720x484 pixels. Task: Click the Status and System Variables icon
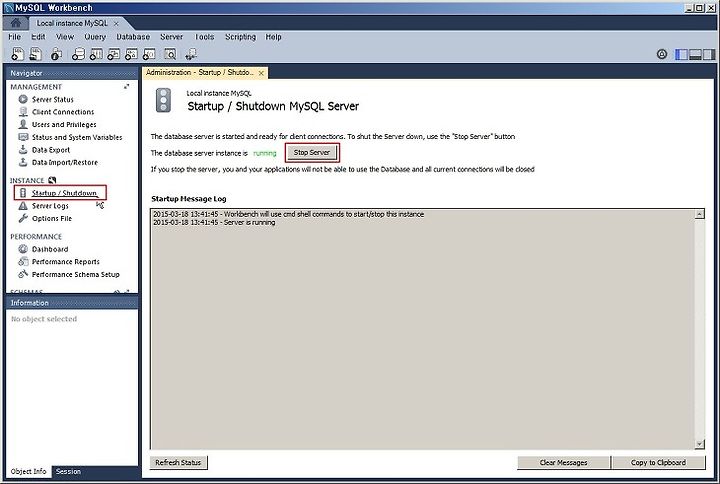click(x=23, y=137)
